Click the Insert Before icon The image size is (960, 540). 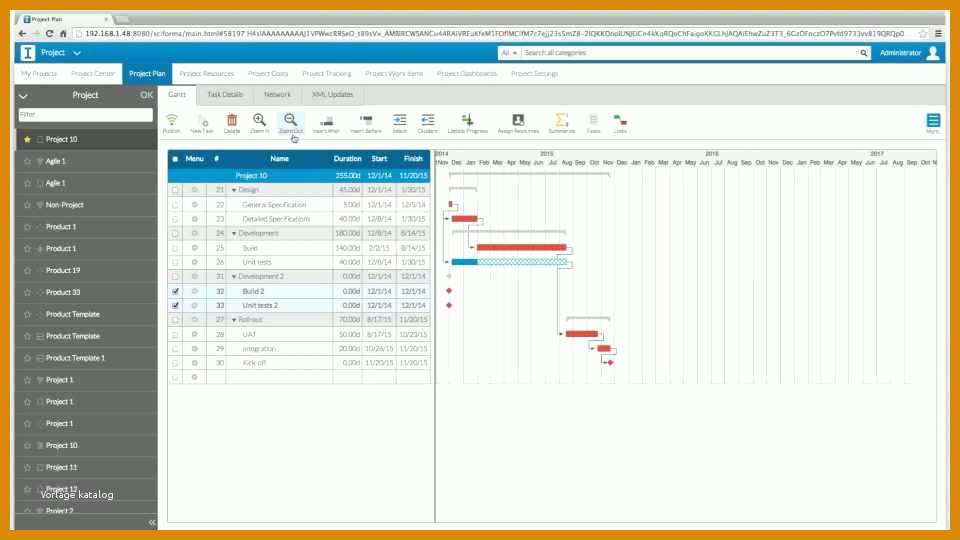click(x=366, y=120)
